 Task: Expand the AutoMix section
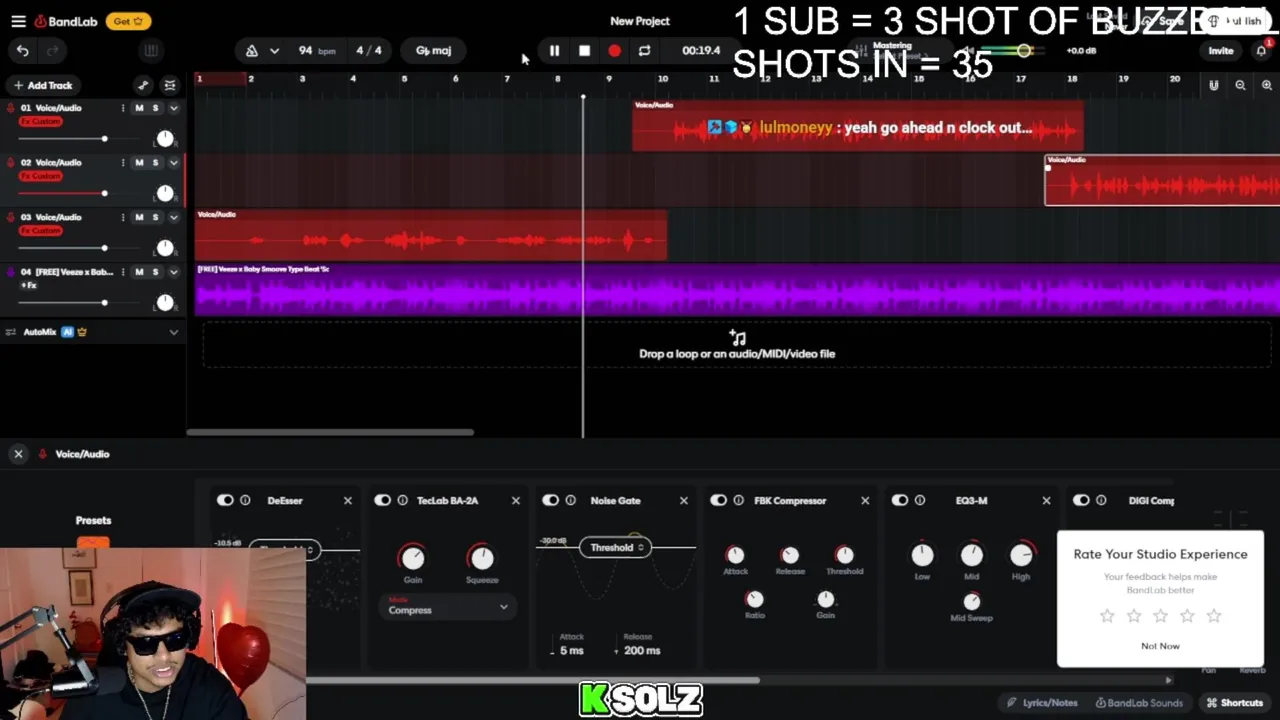173,332
